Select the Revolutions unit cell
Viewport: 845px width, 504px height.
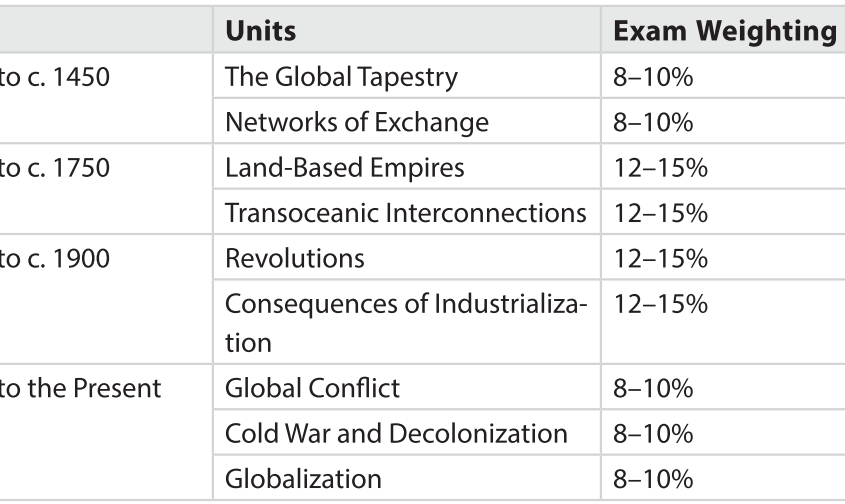tap(295, 259)
